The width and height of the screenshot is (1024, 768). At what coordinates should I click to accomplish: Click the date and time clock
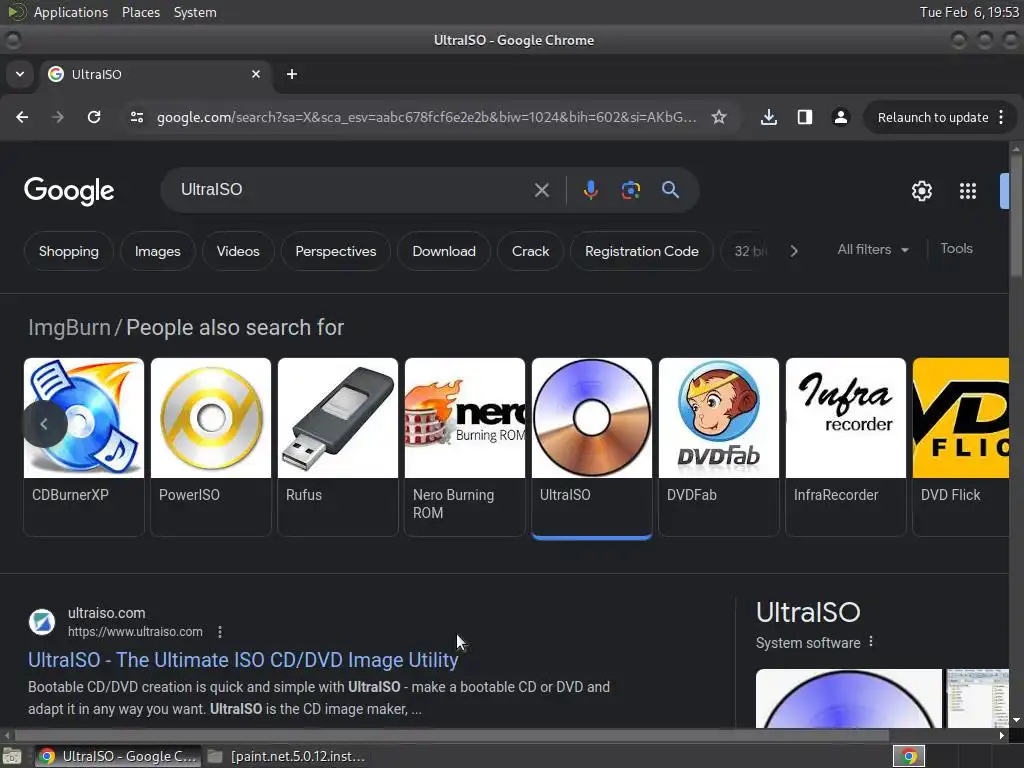[x=969, y=12]
